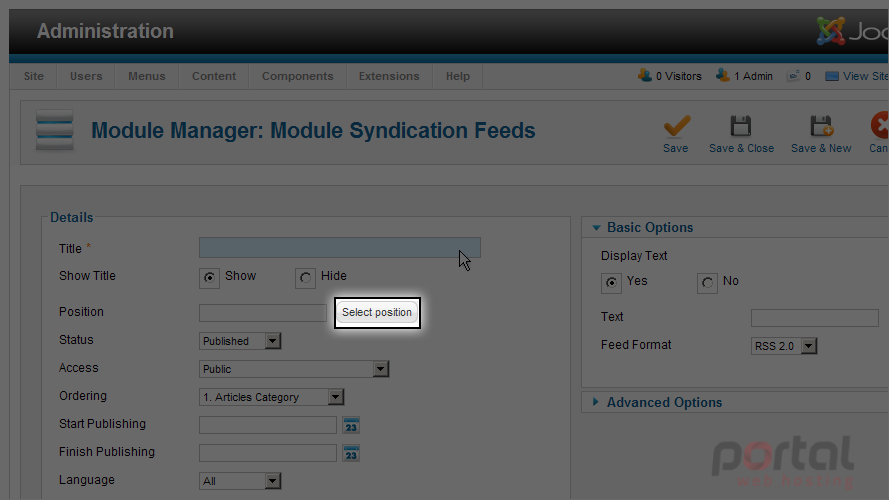Select Show radio for Show Title

[x=209, y=278]
